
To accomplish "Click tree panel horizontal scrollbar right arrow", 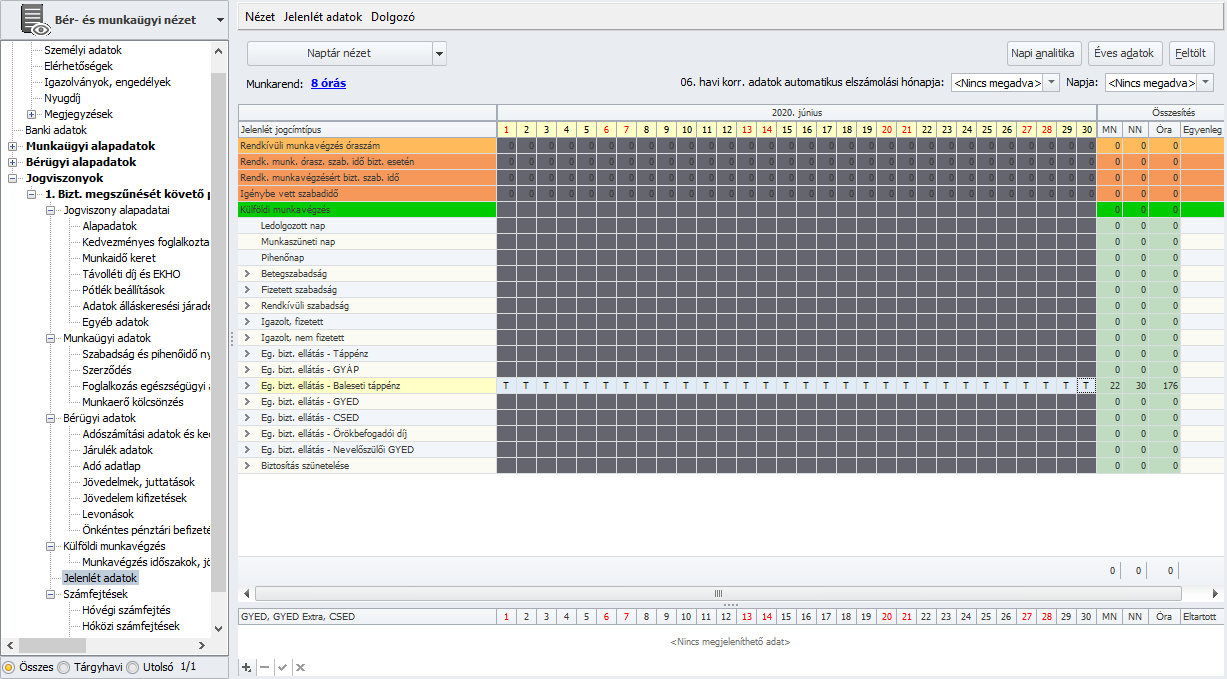I will tap(204, 645).
